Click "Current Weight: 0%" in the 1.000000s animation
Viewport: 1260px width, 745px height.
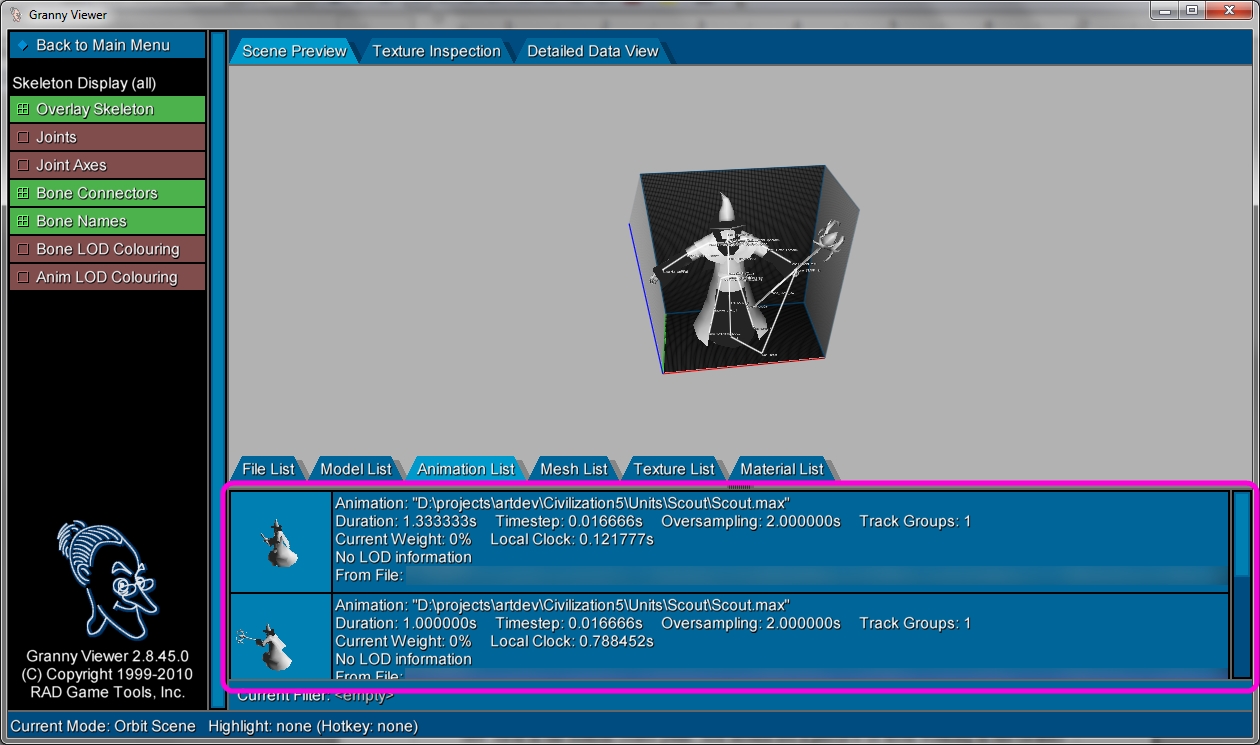403,641
